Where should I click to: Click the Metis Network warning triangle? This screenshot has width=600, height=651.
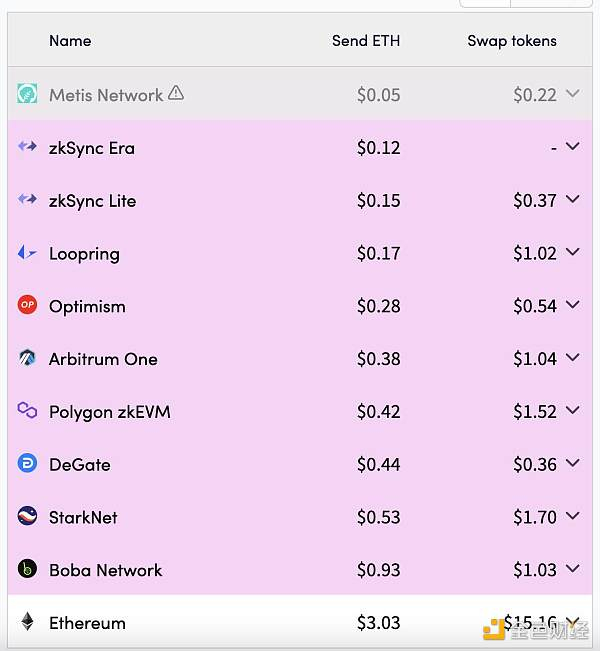click(176, 93)
